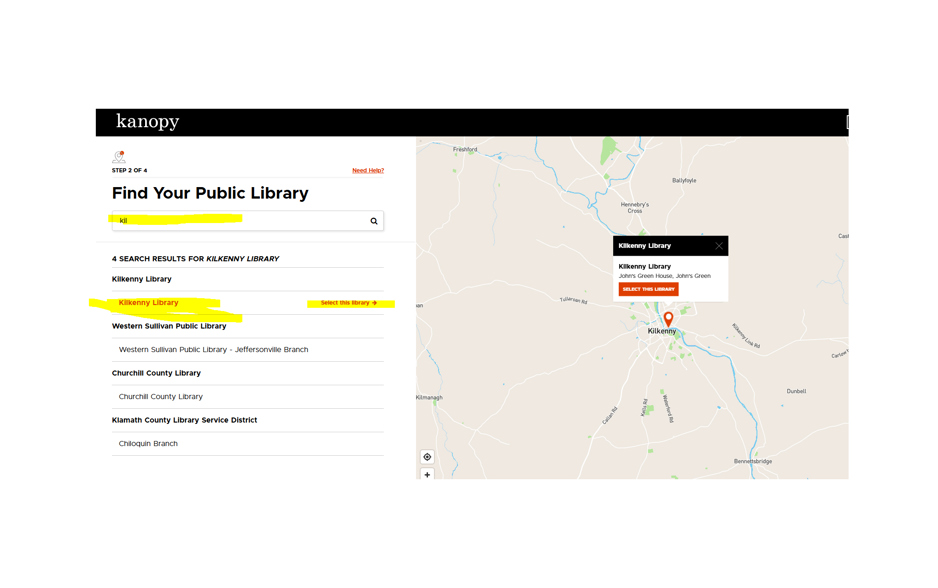Click the Kanopy logo in header
Viewport: 938px width, 588px height.
coord(147,122)
